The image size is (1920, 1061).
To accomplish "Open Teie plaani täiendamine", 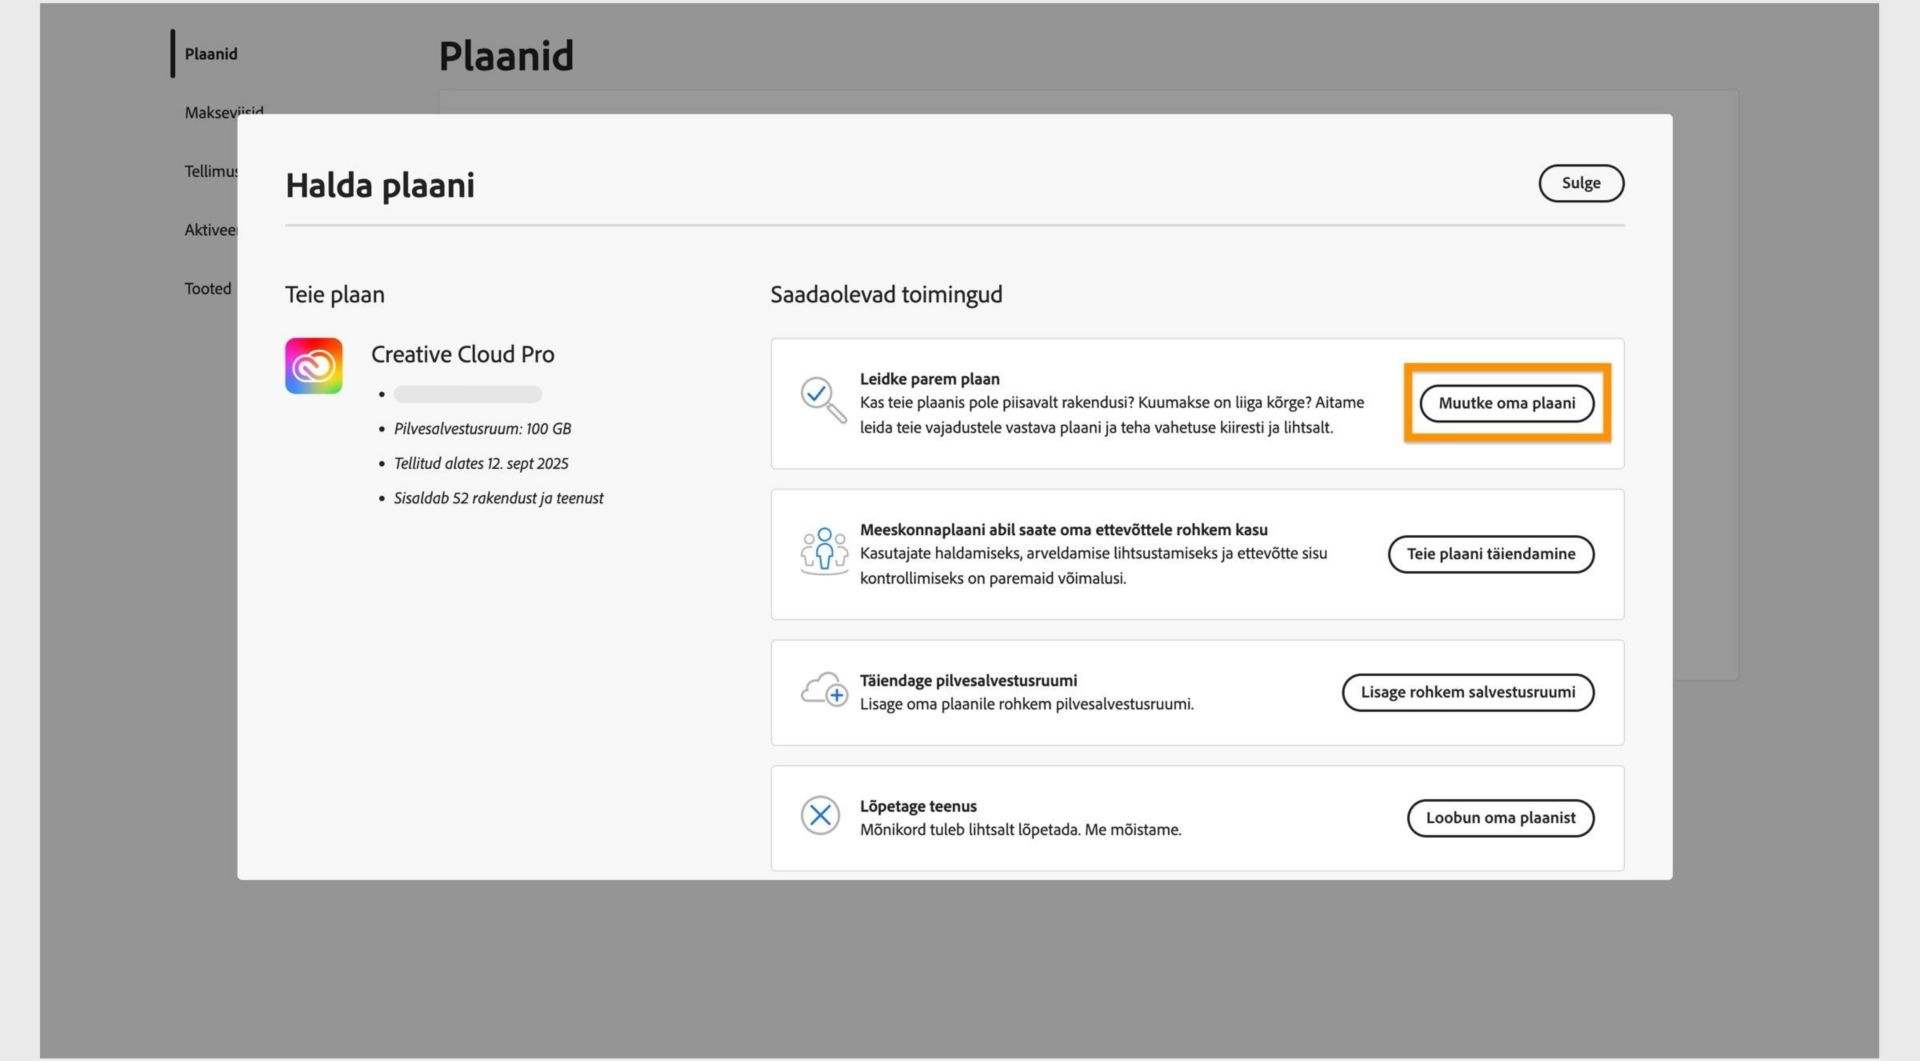I will 1491,554.
